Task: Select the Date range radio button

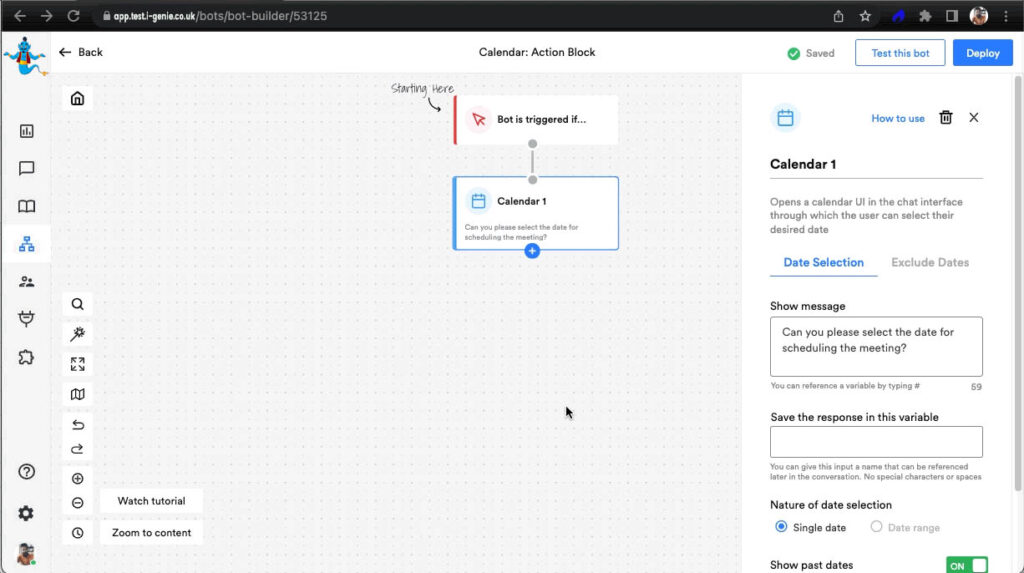Action: click(876, 527)
